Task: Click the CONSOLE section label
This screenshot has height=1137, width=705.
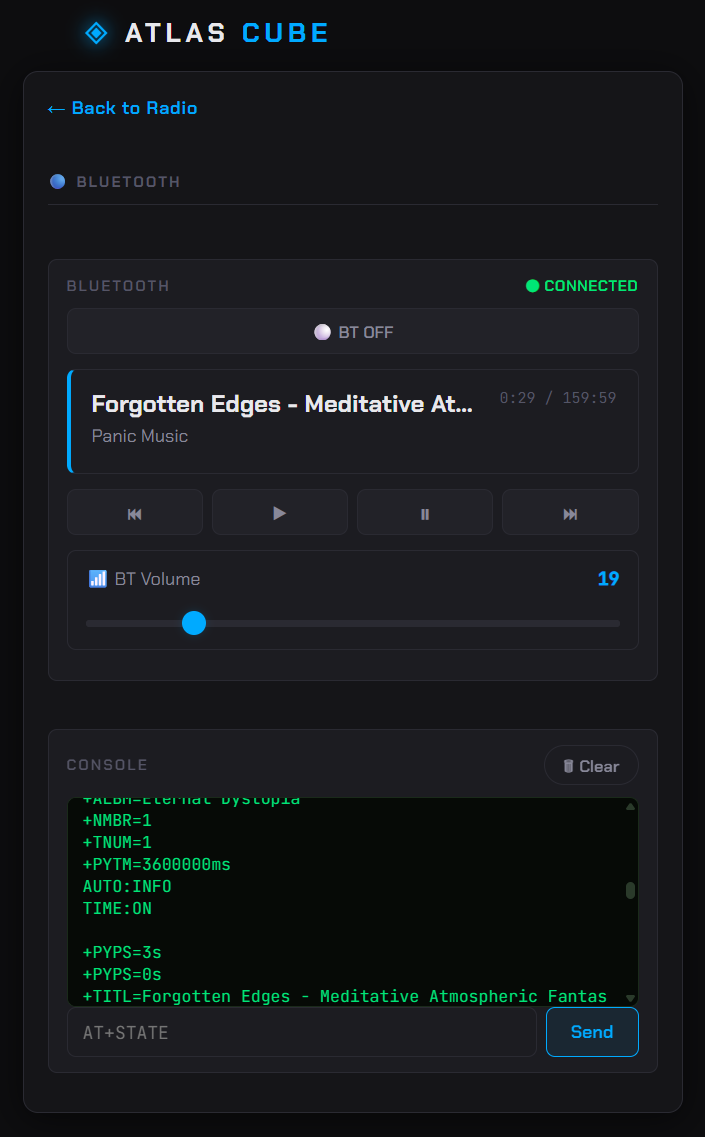Action: [x=107, y=765]
